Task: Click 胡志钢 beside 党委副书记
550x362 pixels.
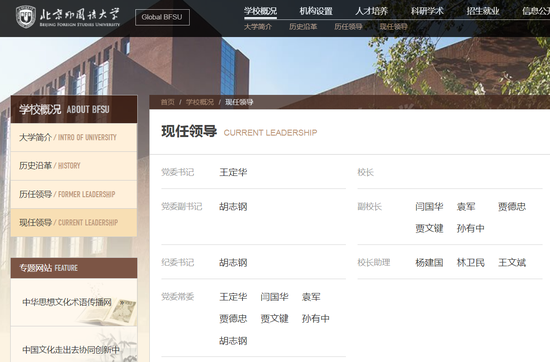Action: pyautogui.click(x=233, y=207)
